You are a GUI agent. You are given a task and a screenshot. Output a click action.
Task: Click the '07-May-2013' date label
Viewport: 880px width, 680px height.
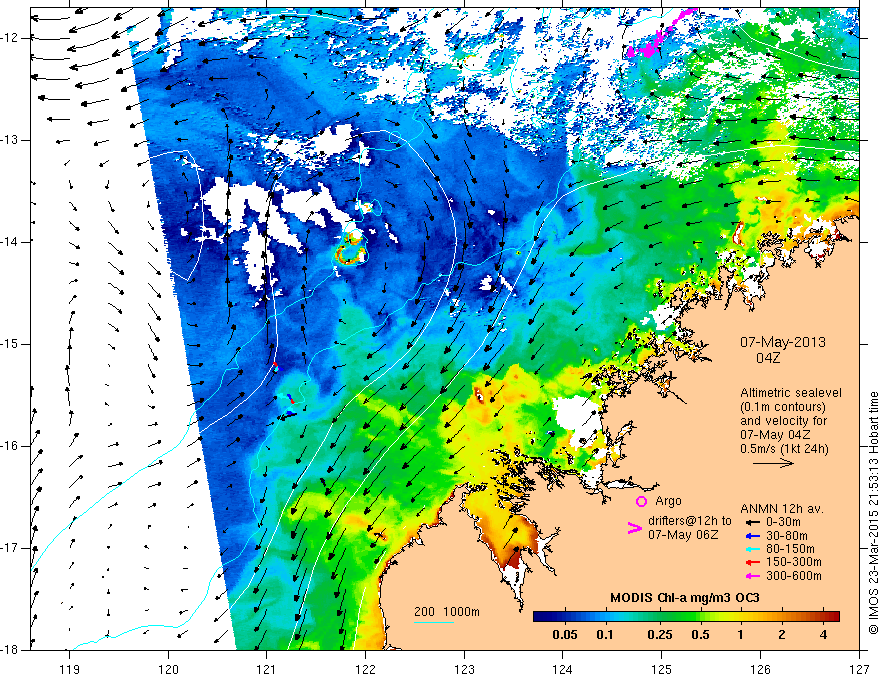(782, 342)
